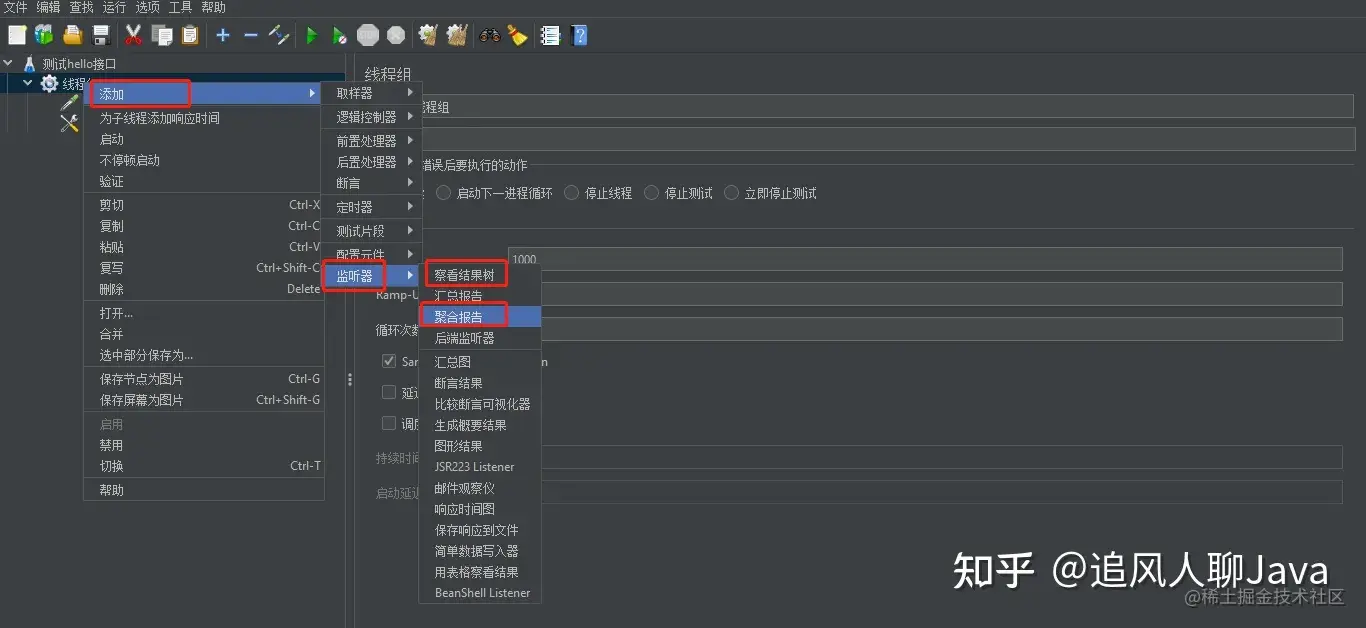The image size is (1366, 628).
Task: Tick the checkbox labeled starting with 延
Action: [x=389, y=392]
